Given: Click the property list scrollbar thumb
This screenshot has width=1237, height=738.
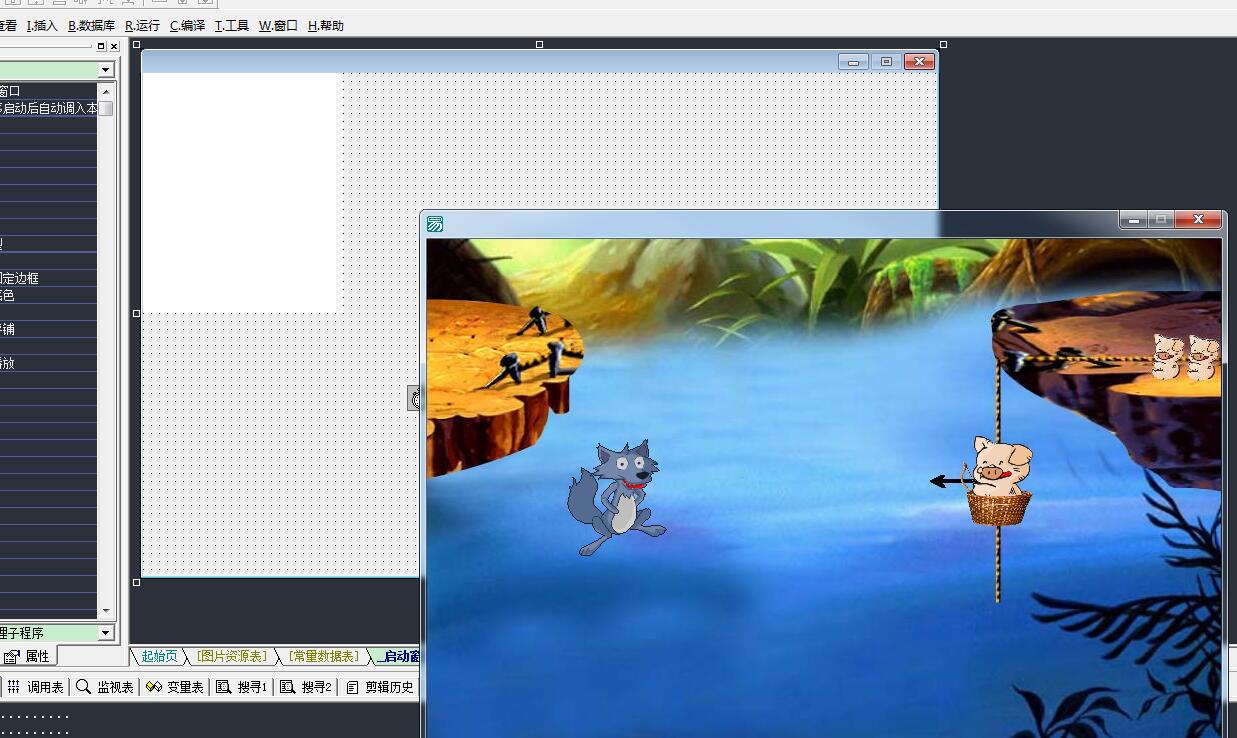Looking at the screenshot, I should pyautogui.click(x=106, y=108).
